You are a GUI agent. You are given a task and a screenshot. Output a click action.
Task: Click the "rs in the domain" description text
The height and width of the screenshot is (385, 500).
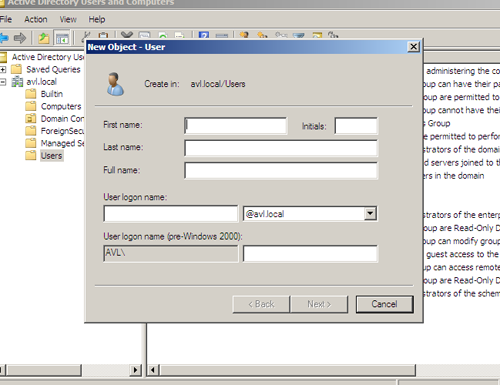(454, 176)
